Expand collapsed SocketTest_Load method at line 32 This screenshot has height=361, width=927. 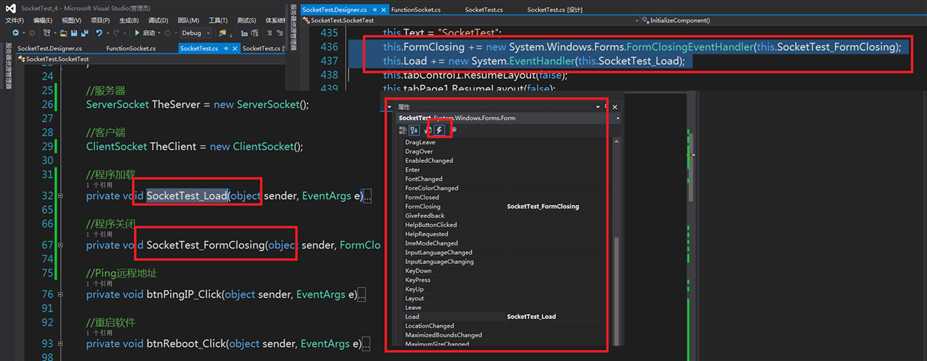61,196
